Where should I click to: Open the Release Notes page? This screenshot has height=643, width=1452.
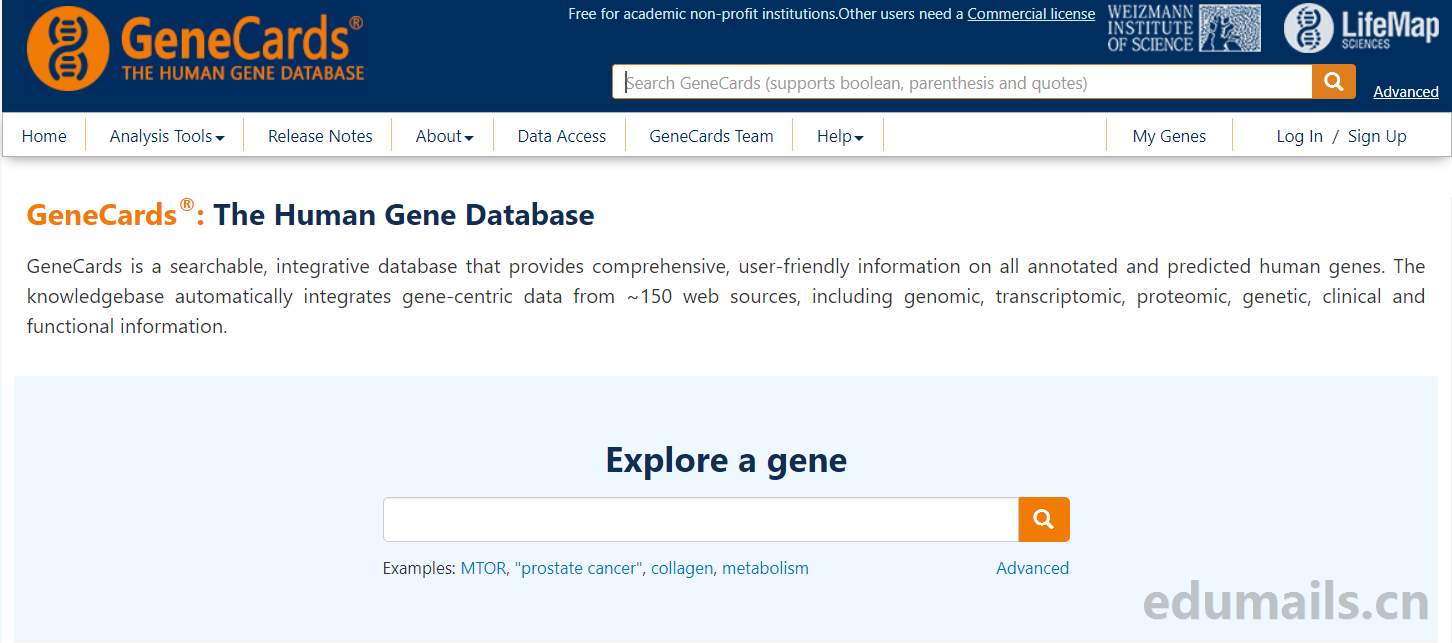[320, 136]
